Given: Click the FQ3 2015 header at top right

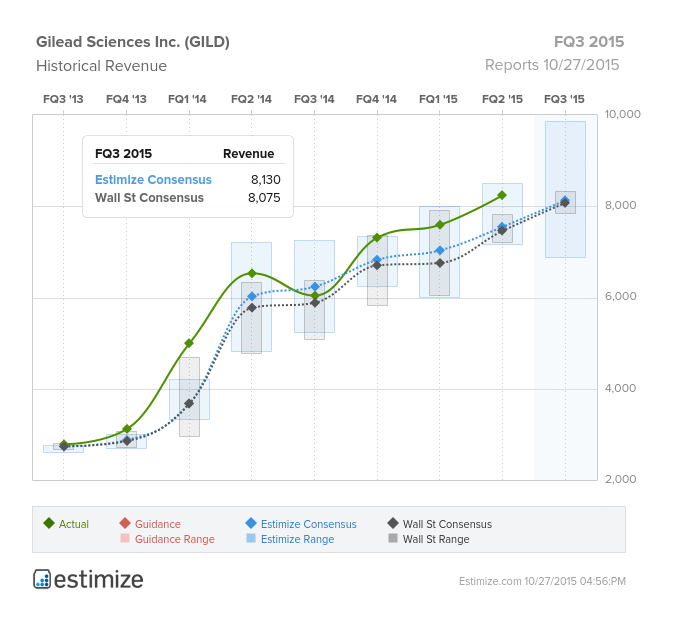Looking at the screenshot, I should [x=588, y=42].
